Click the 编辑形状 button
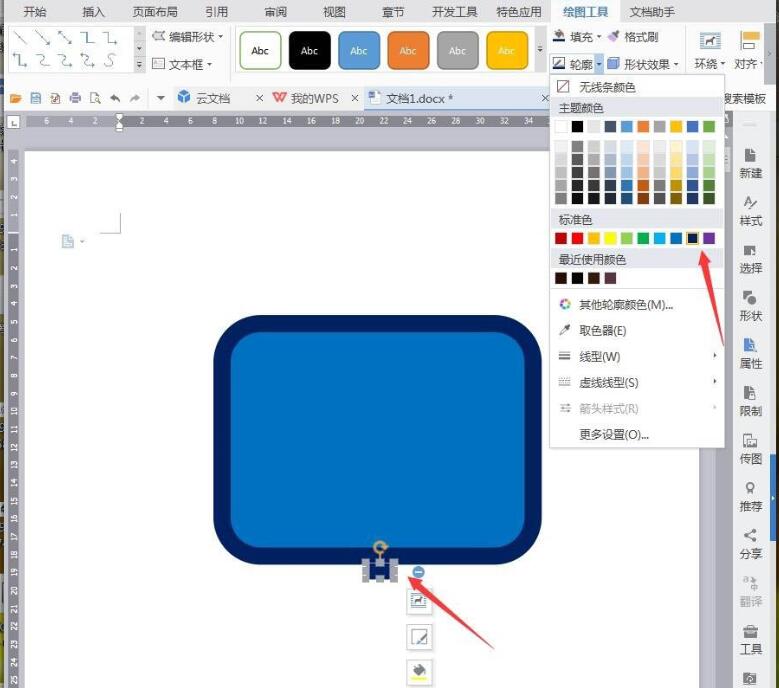779x688 pixels. tap(187, 37)
